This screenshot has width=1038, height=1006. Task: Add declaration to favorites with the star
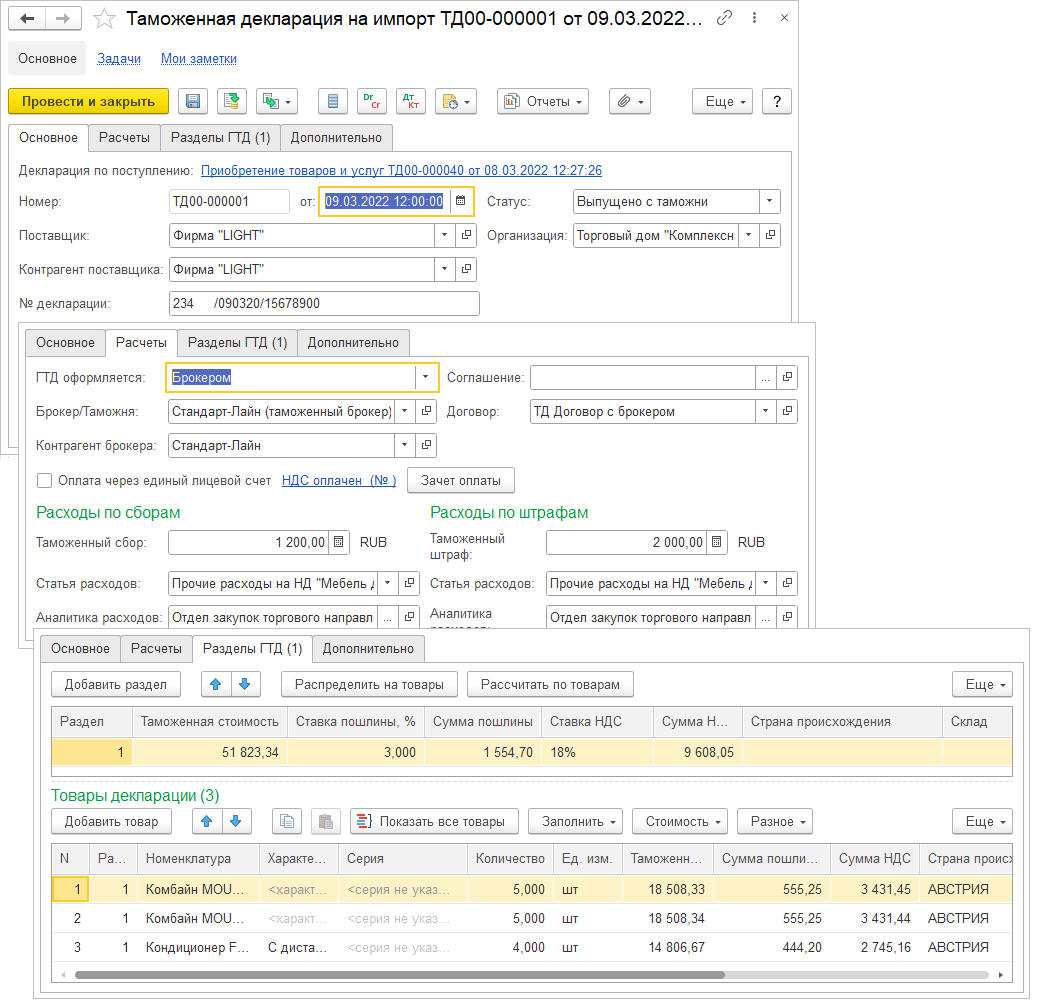[103, 19]
